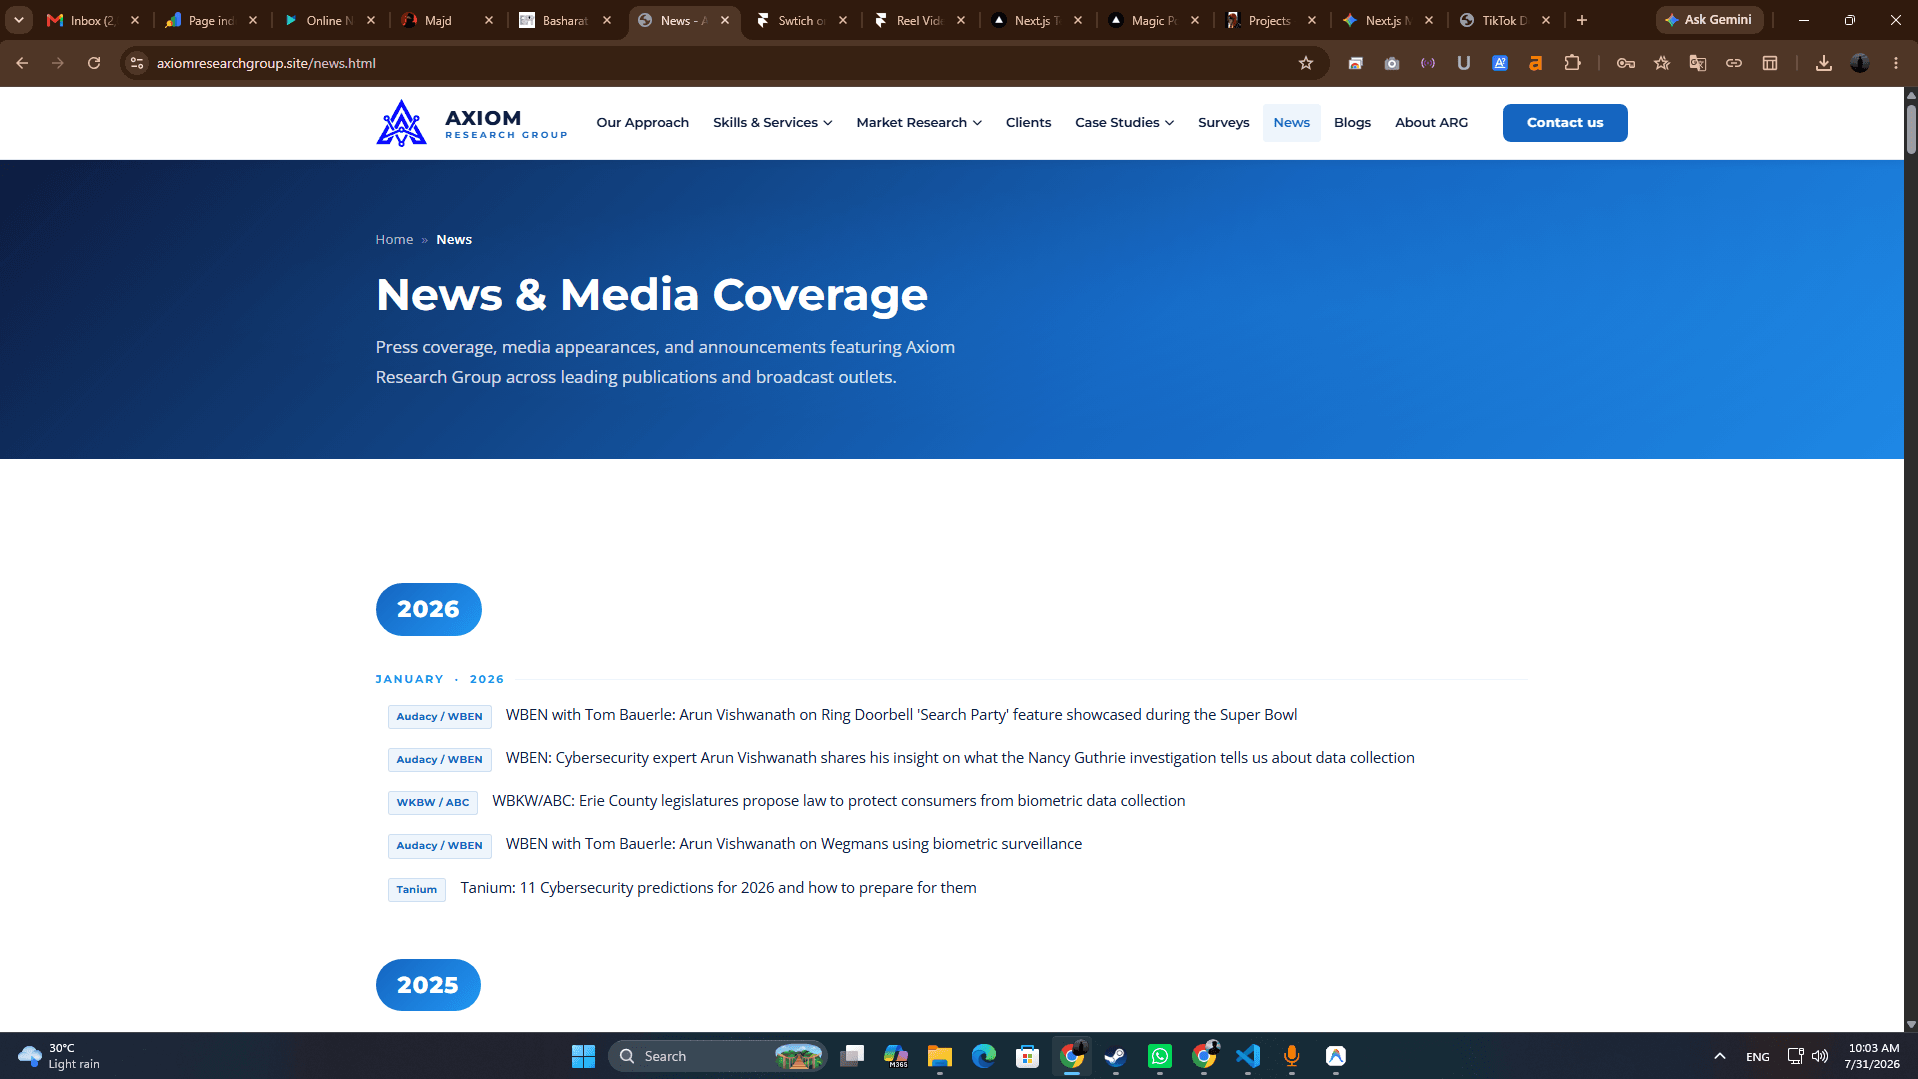Click the page's vertical scrollbar thumb

pos(1911,130)
